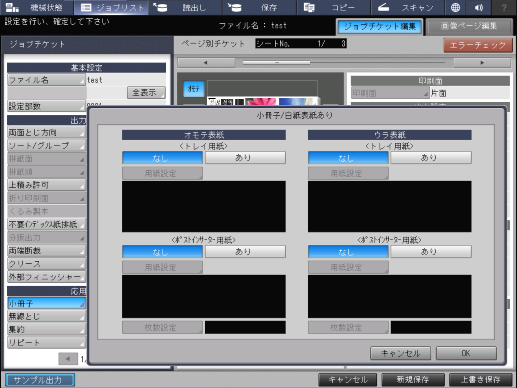This screenshot has width=517, height=388.
Task: Open the 両面とじ方向 setting
Action: [46, 132]
